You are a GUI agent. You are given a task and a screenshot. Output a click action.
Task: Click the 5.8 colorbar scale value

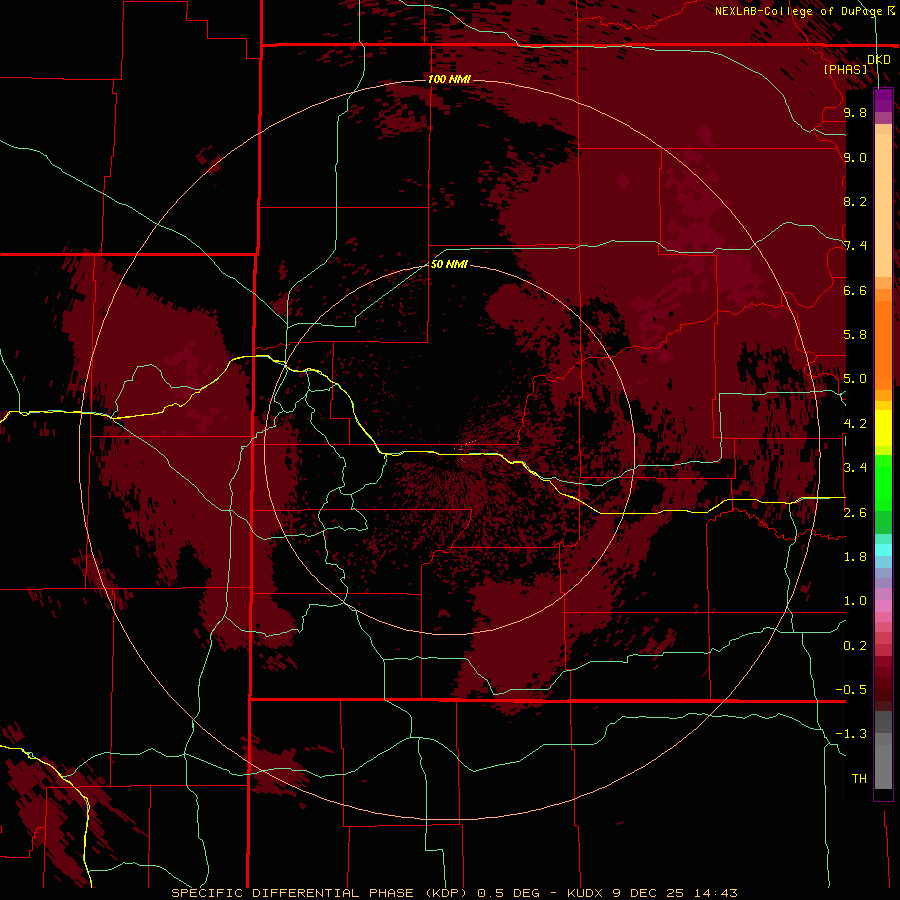coord(855,334)
